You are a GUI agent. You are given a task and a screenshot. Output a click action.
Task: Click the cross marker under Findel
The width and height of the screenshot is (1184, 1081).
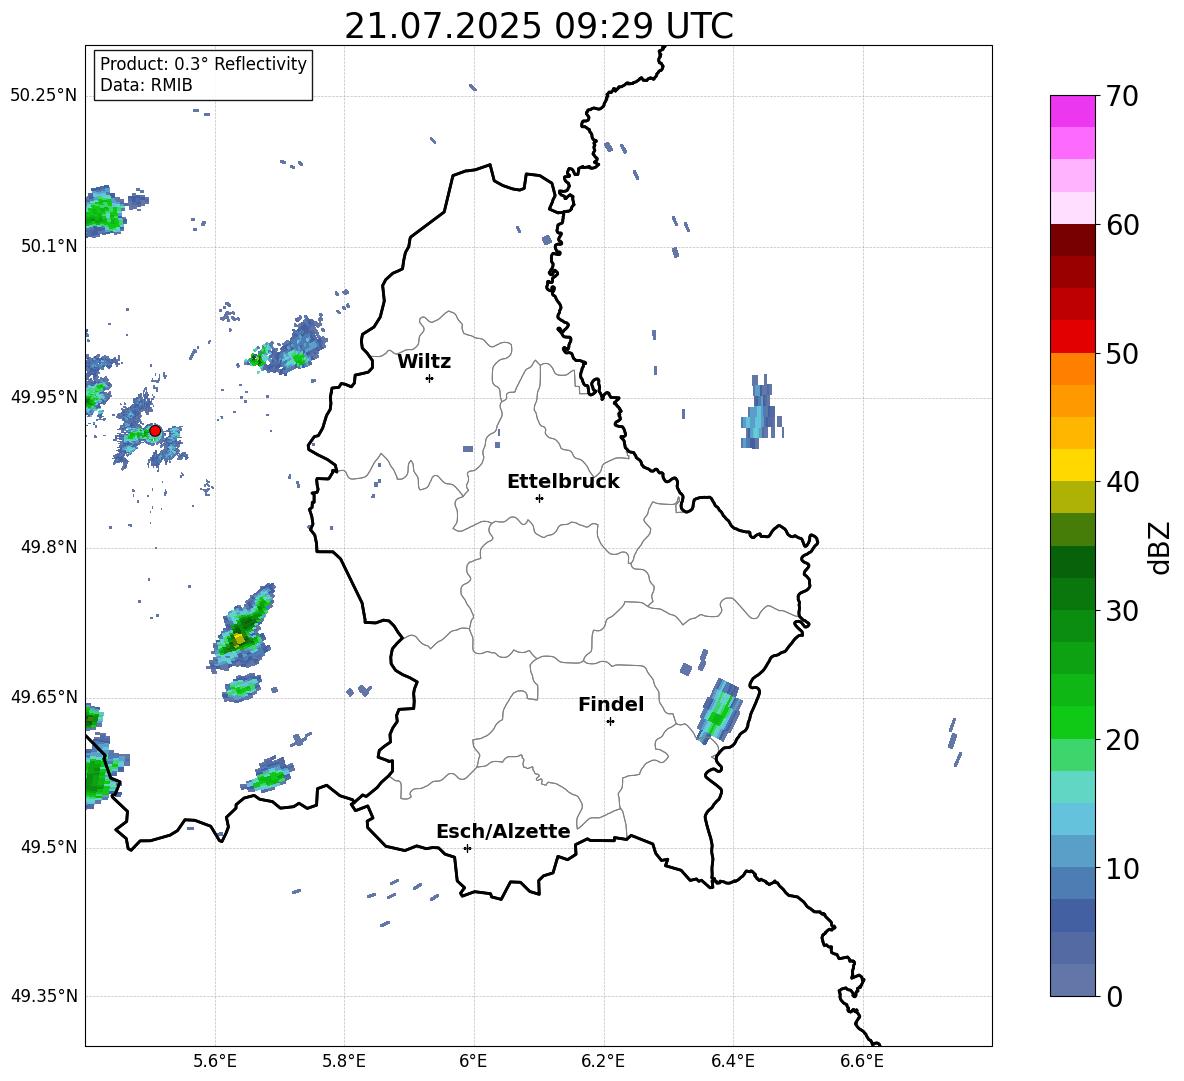pyautogui.click(x=611, y=722)
